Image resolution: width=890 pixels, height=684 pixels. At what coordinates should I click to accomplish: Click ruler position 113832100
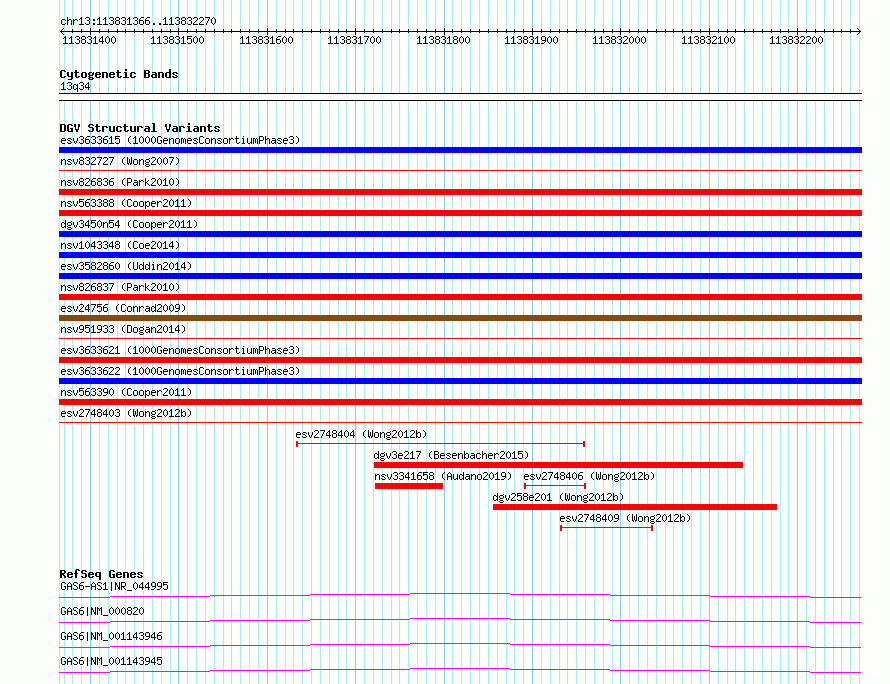[708, 40]
